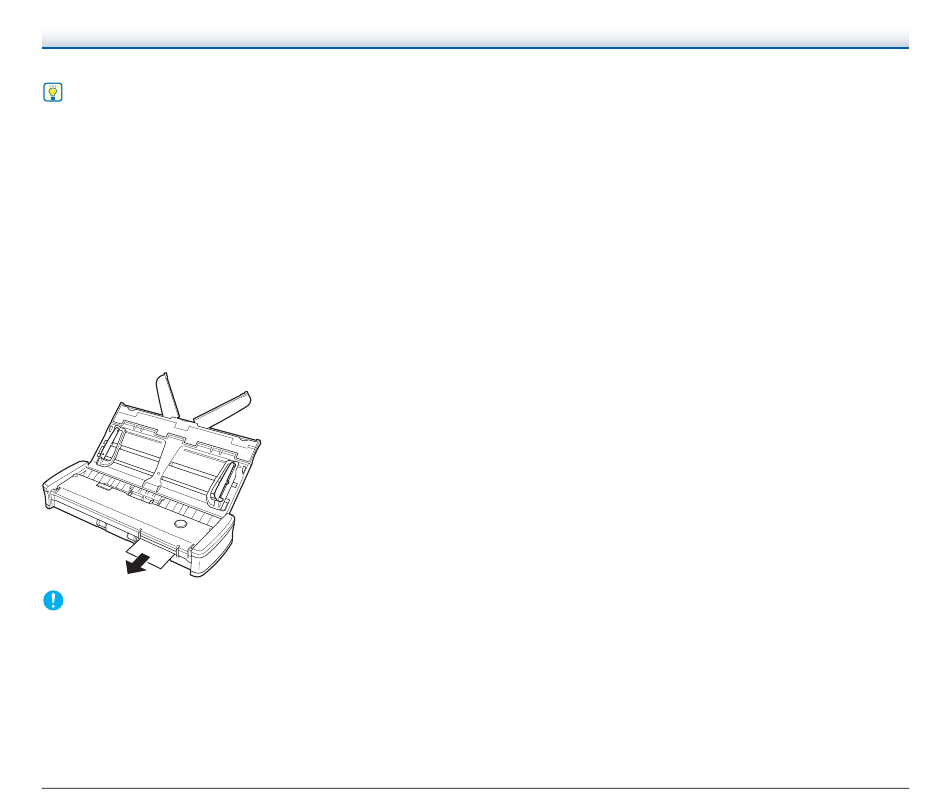Screen dimensions: 950x806
Task: Click the gray footer divider line
Action: click(475, 788)
